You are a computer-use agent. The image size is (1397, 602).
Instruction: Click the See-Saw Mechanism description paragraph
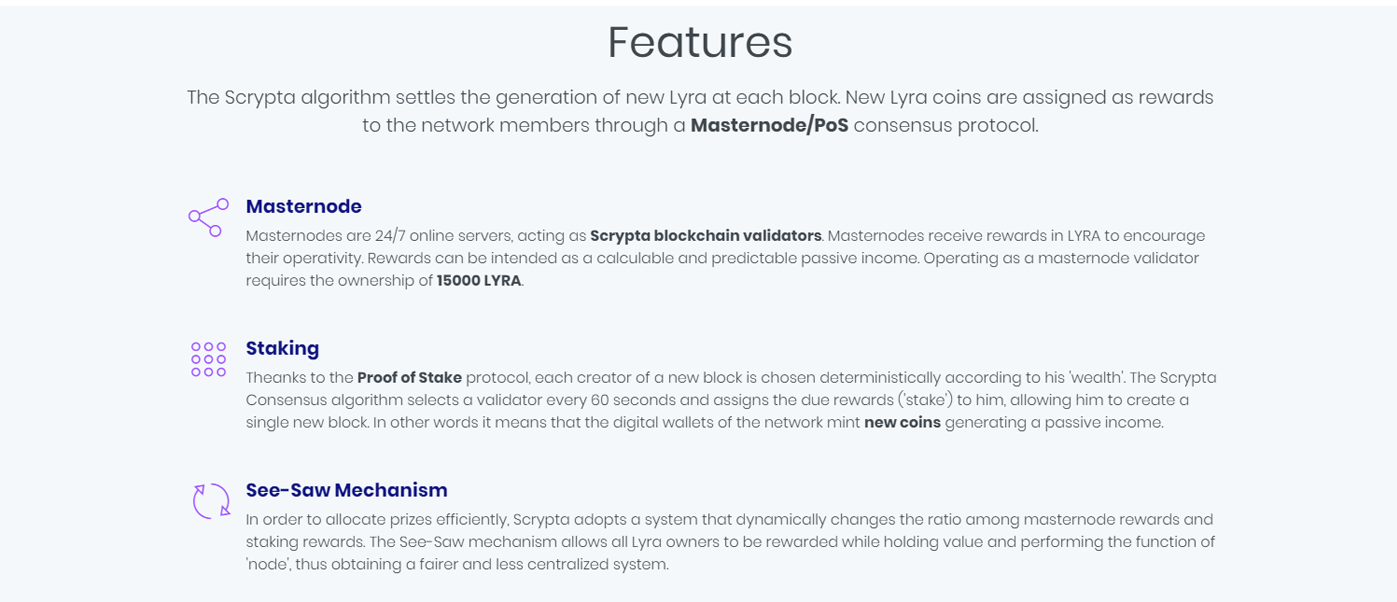point(731,542)
